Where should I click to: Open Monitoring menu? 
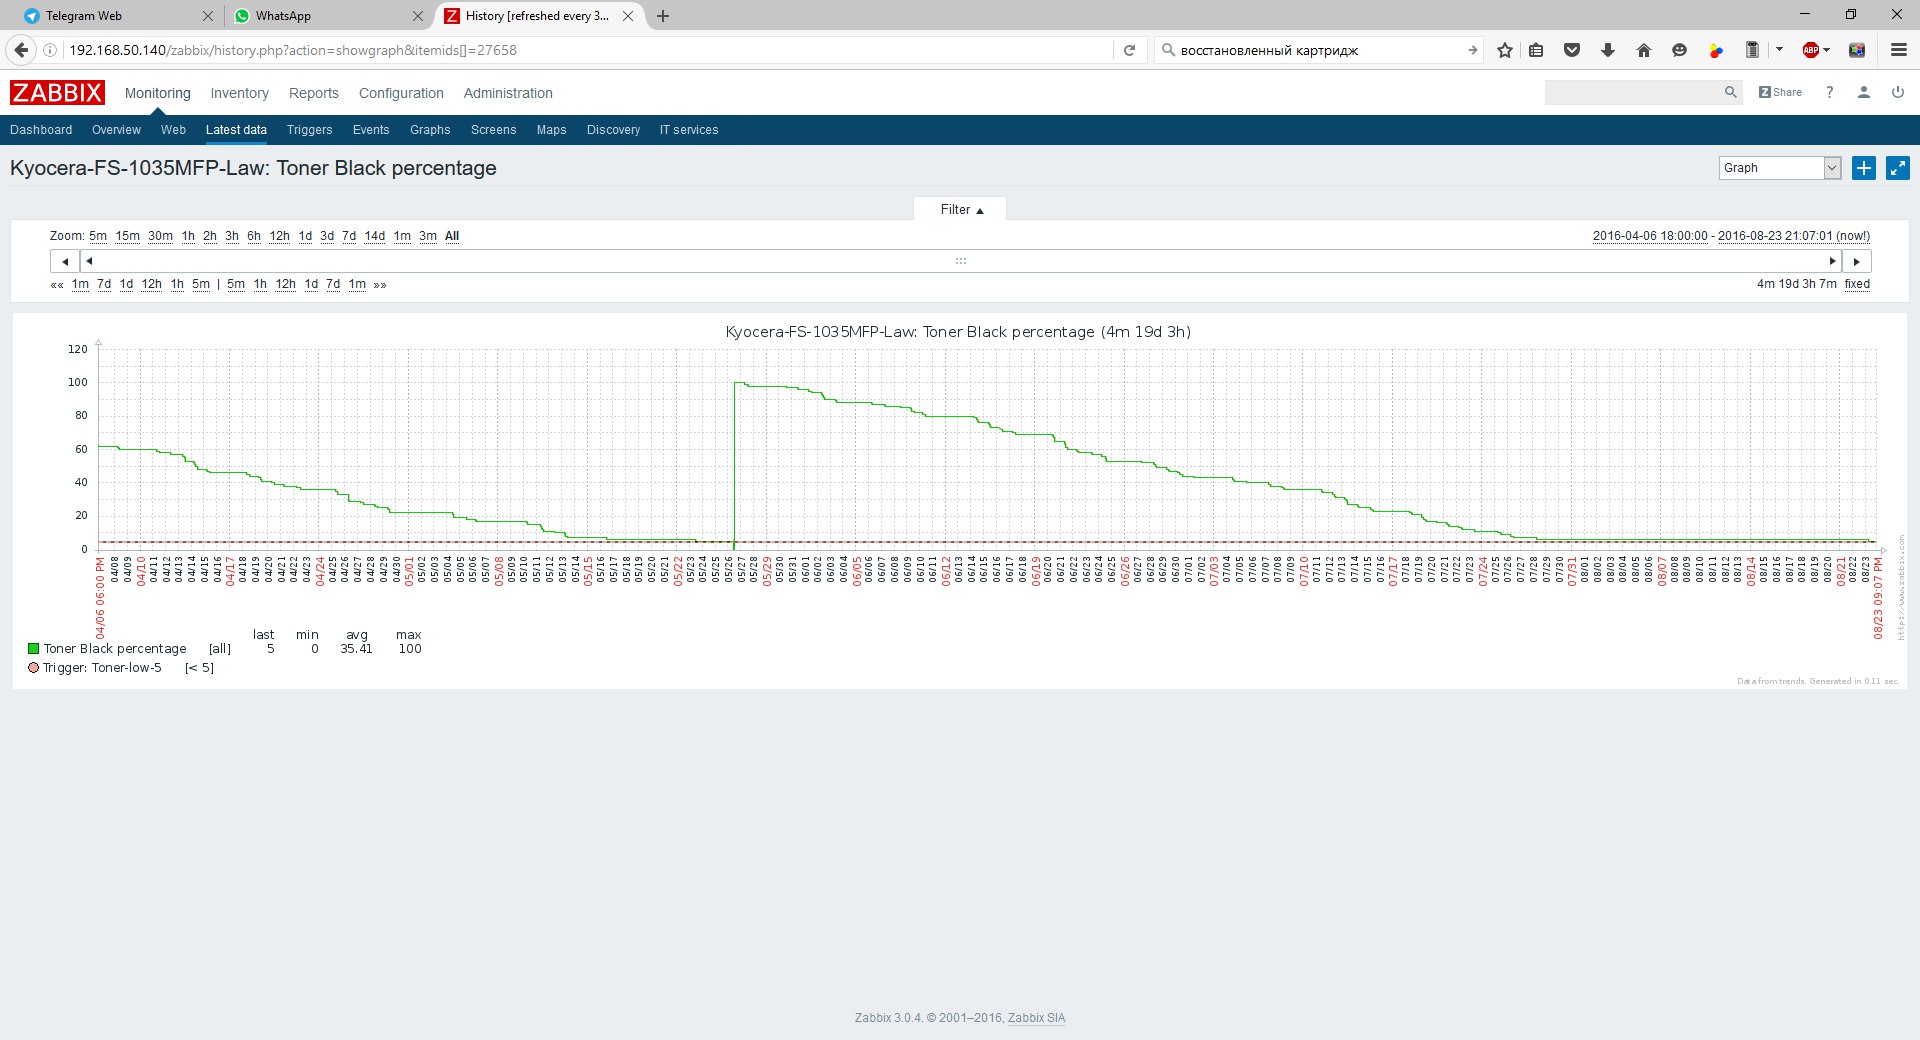pos(157,93)
